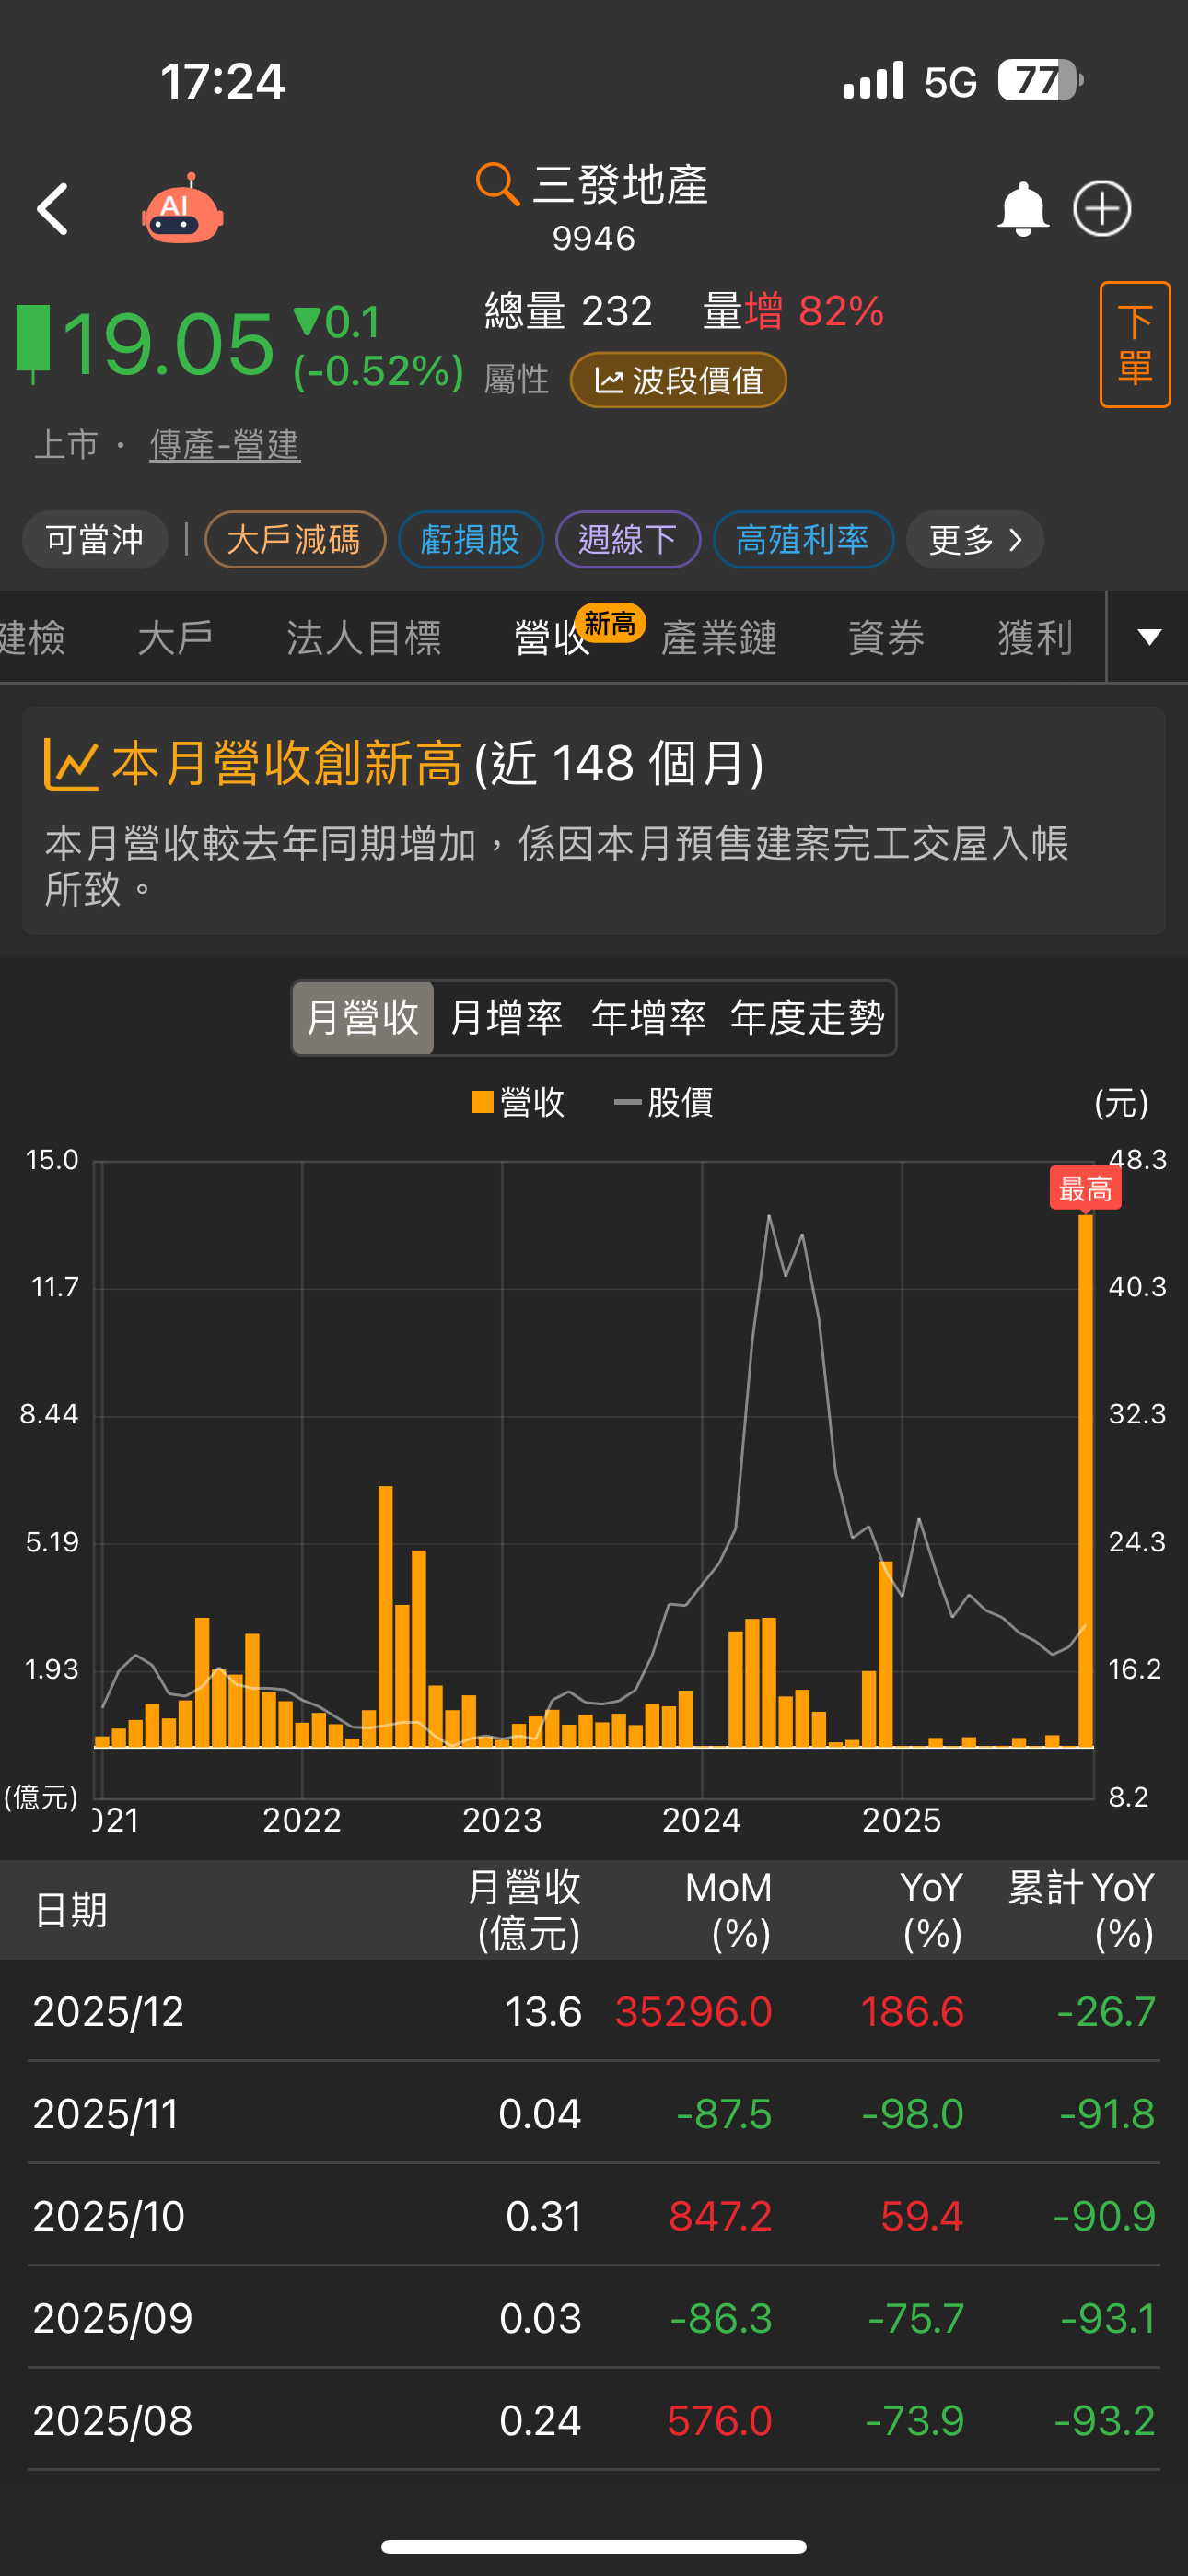Tap the 186.6 YoY value
The height and width of the screenshot is (2576, 1188).
(912, 2012)
